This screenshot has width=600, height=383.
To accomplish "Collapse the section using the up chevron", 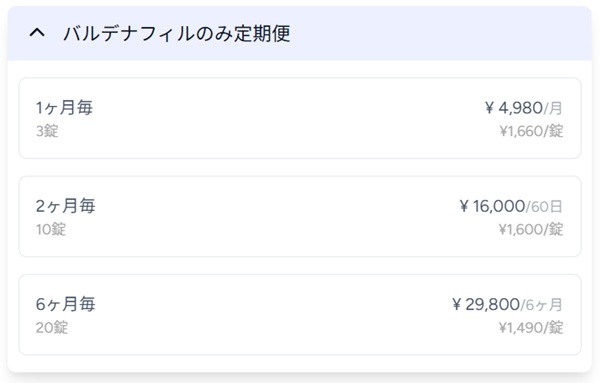I will [37, 33].
